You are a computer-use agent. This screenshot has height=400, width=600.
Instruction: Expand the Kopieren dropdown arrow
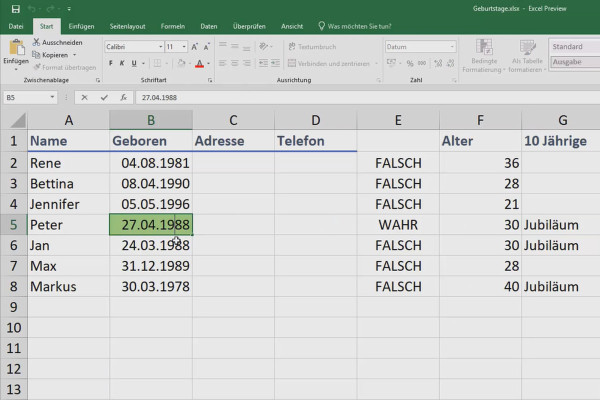click(x=75, y=55)
